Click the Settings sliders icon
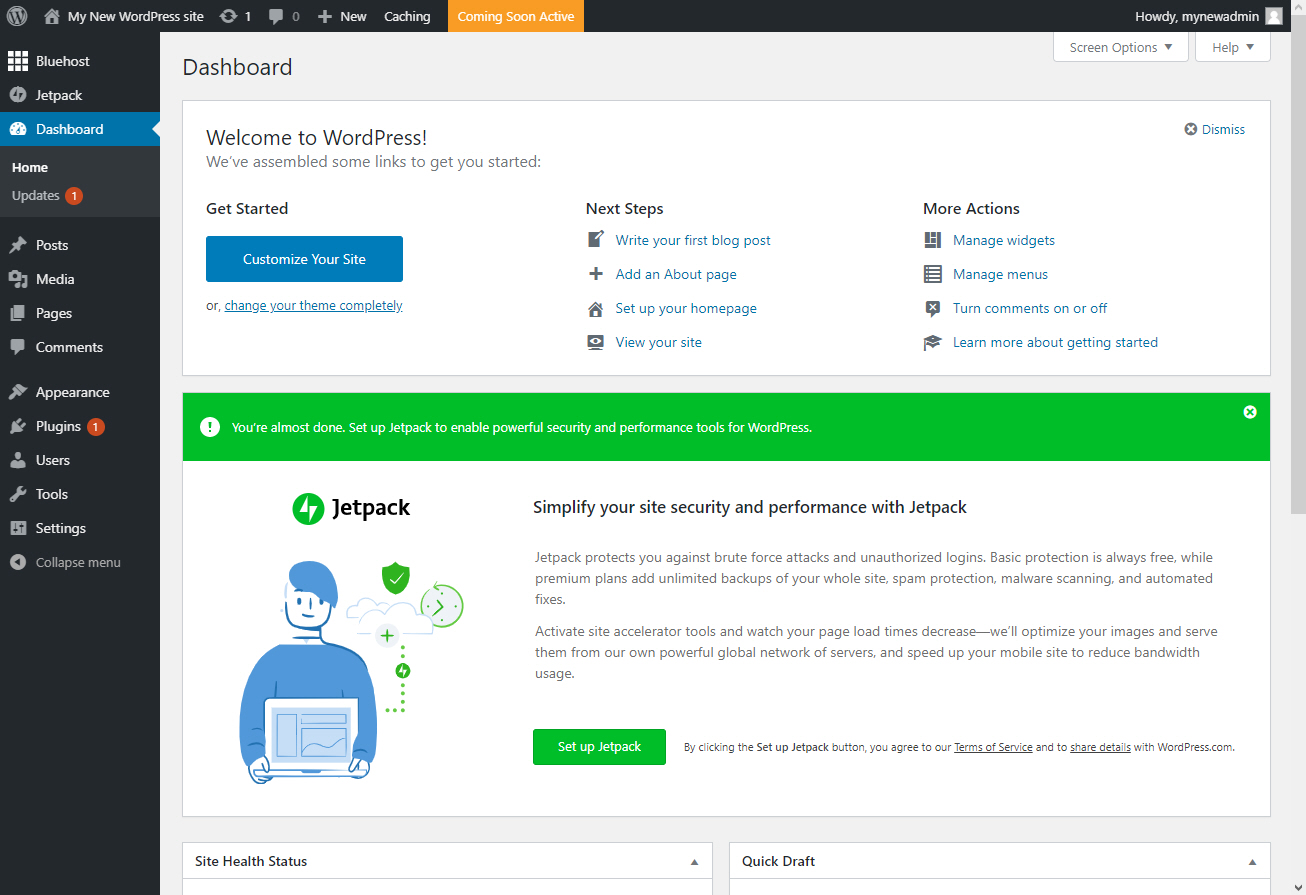The height and width of the screenshot is (895, 1306). 18,528
